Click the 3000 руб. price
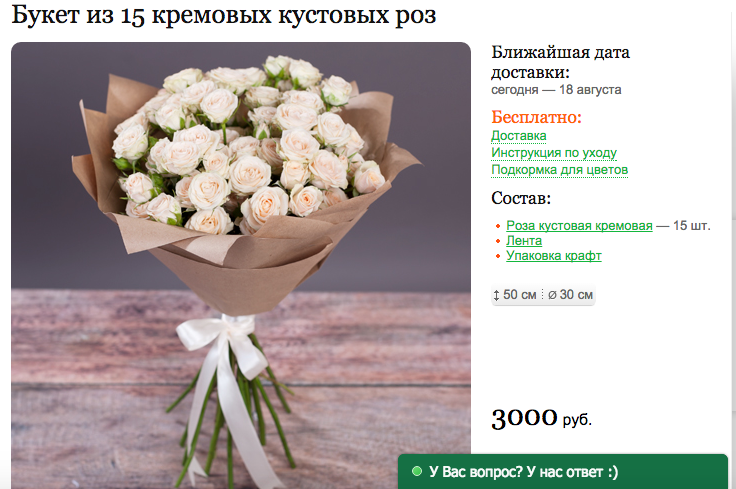Viewport: 736px width, 489px height. click(x=541, y=418)
